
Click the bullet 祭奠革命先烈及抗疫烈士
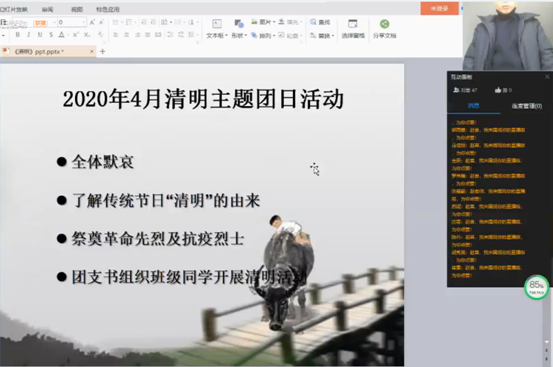tap(158, 239)
